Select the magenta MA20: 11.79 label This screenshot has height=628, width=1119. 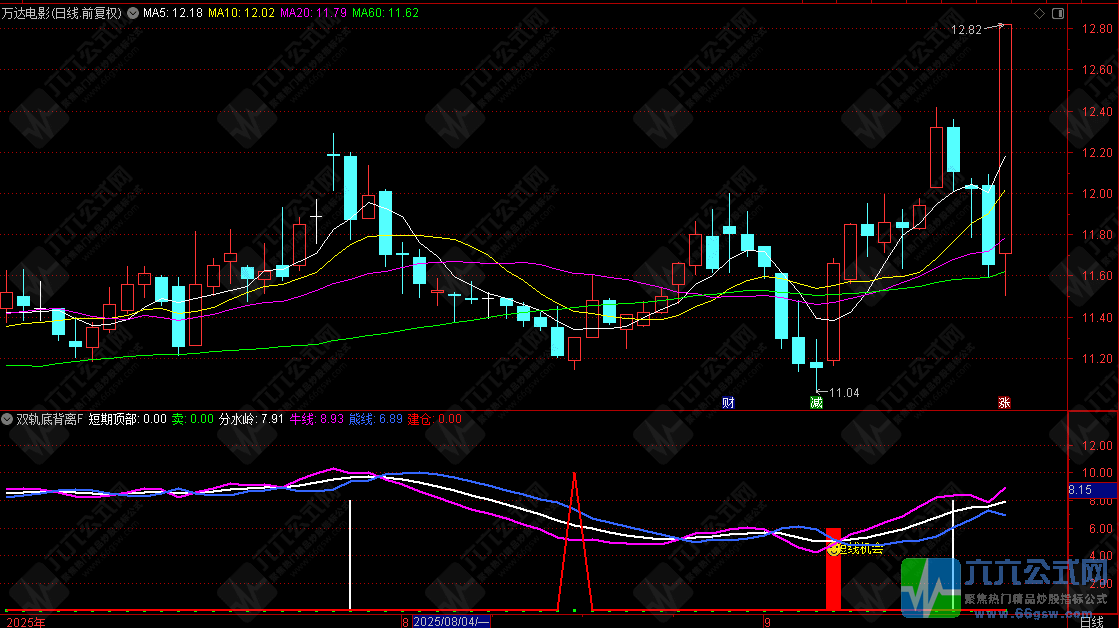pyautogui.click(x=313, y=13)
